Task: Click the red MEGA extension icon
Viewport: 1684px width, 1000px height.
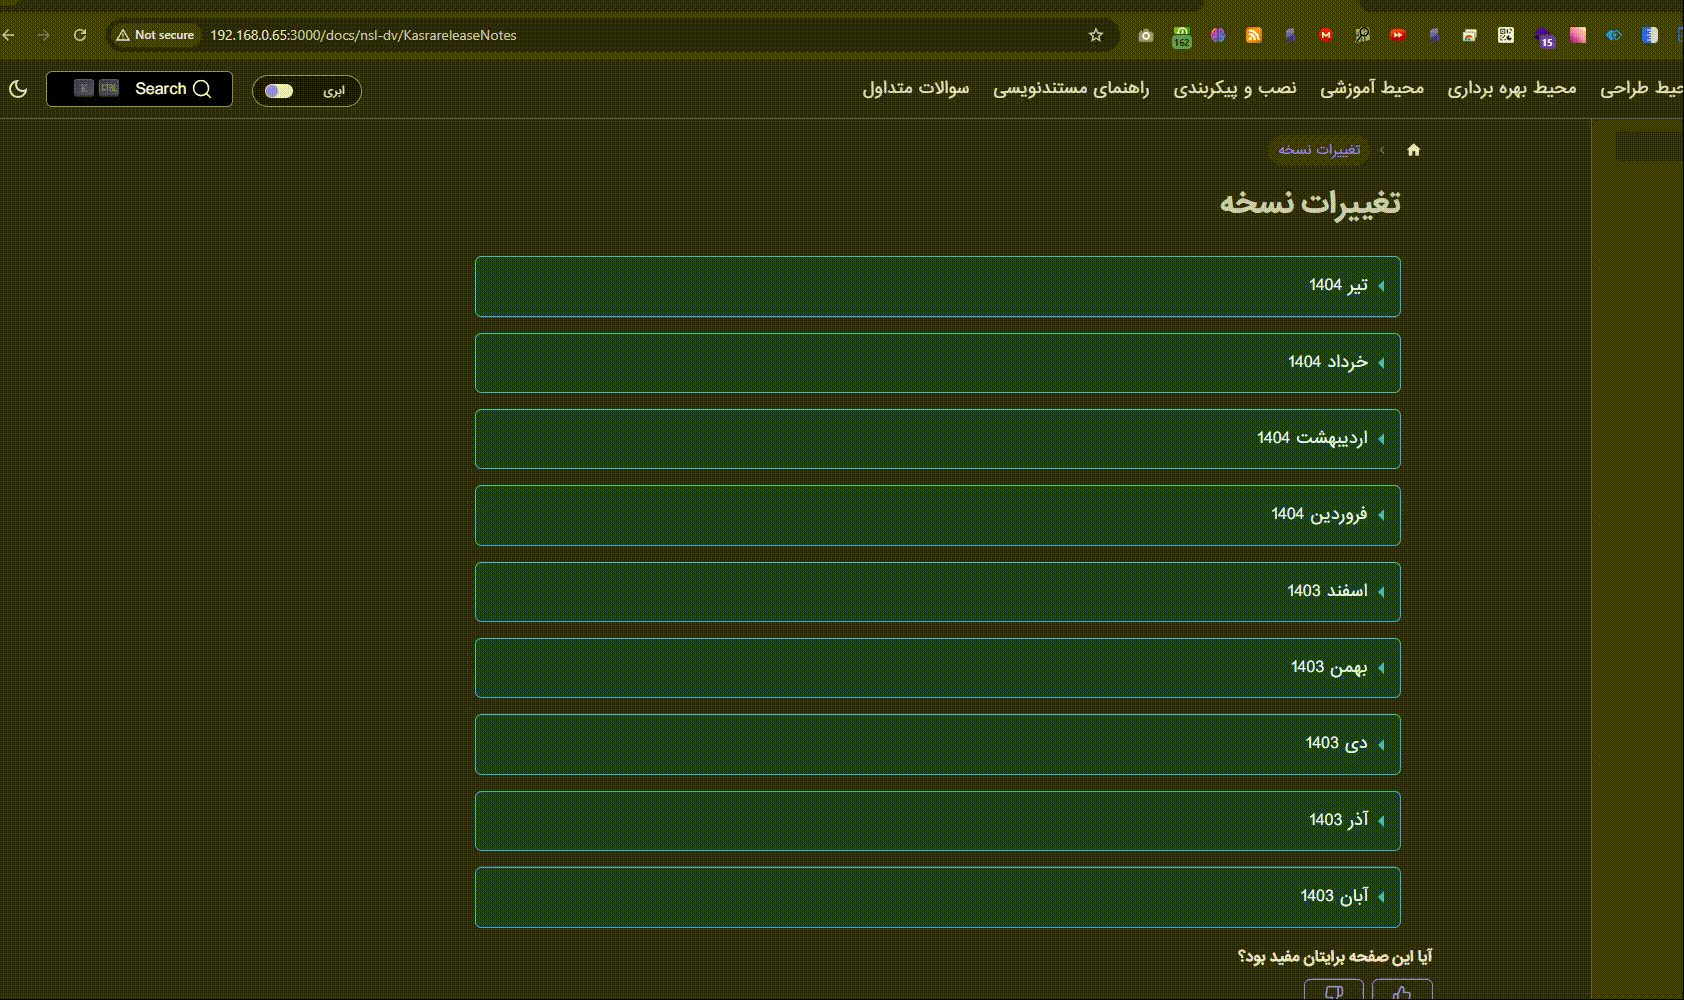Action: click(1325, 35)
